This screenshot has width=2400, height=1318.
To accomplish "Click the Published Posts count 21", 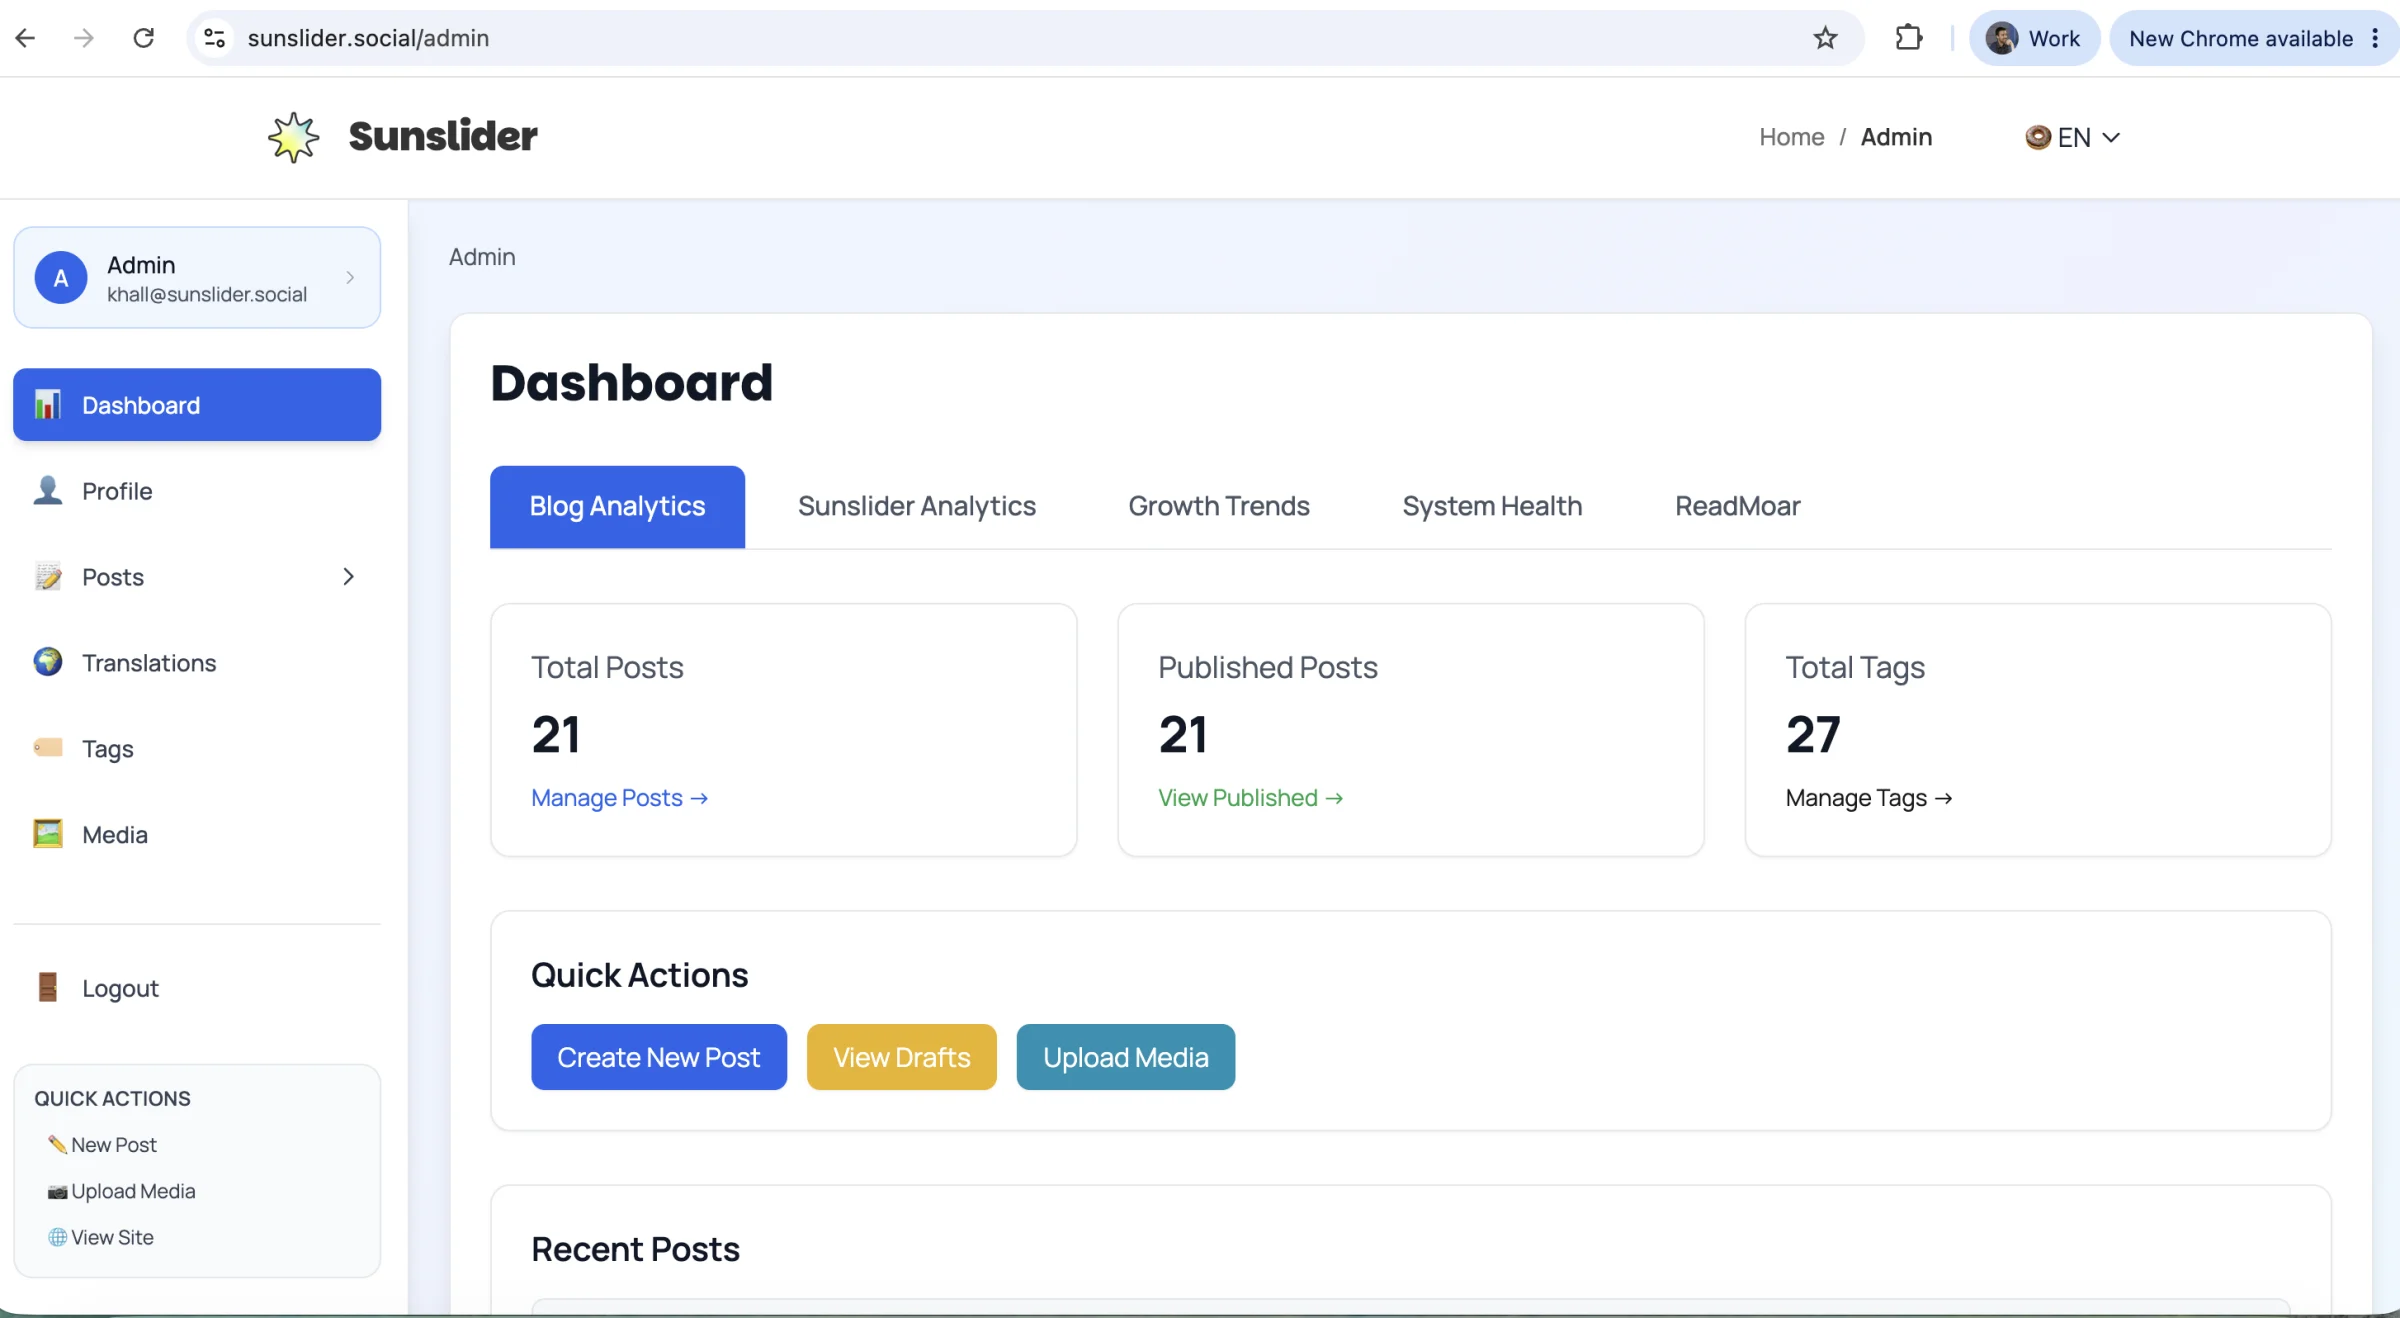I will tap(1183, 735).
